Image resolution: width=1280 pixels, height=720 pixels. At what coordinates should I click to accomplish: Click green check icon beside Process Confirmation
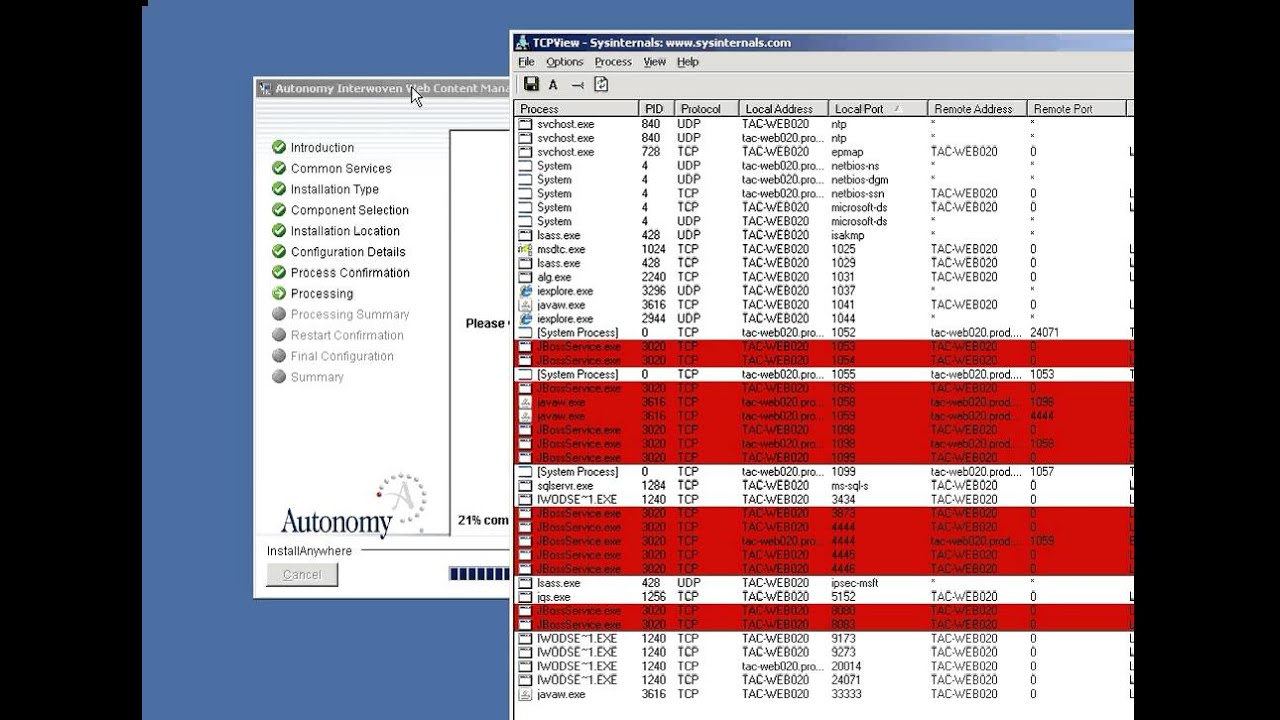pos(279,272)
